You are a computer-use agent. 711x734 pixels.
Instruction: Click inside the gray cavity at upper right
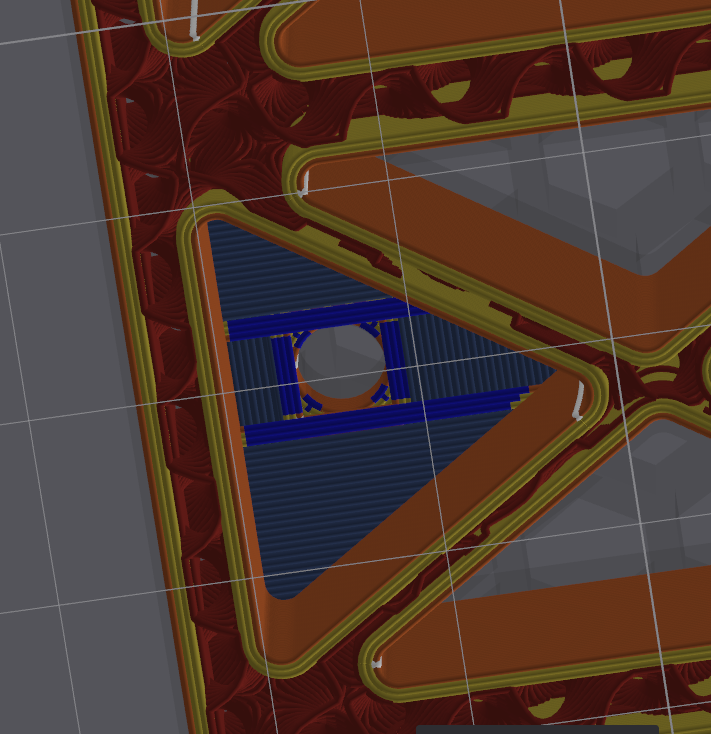click(560, 190)
